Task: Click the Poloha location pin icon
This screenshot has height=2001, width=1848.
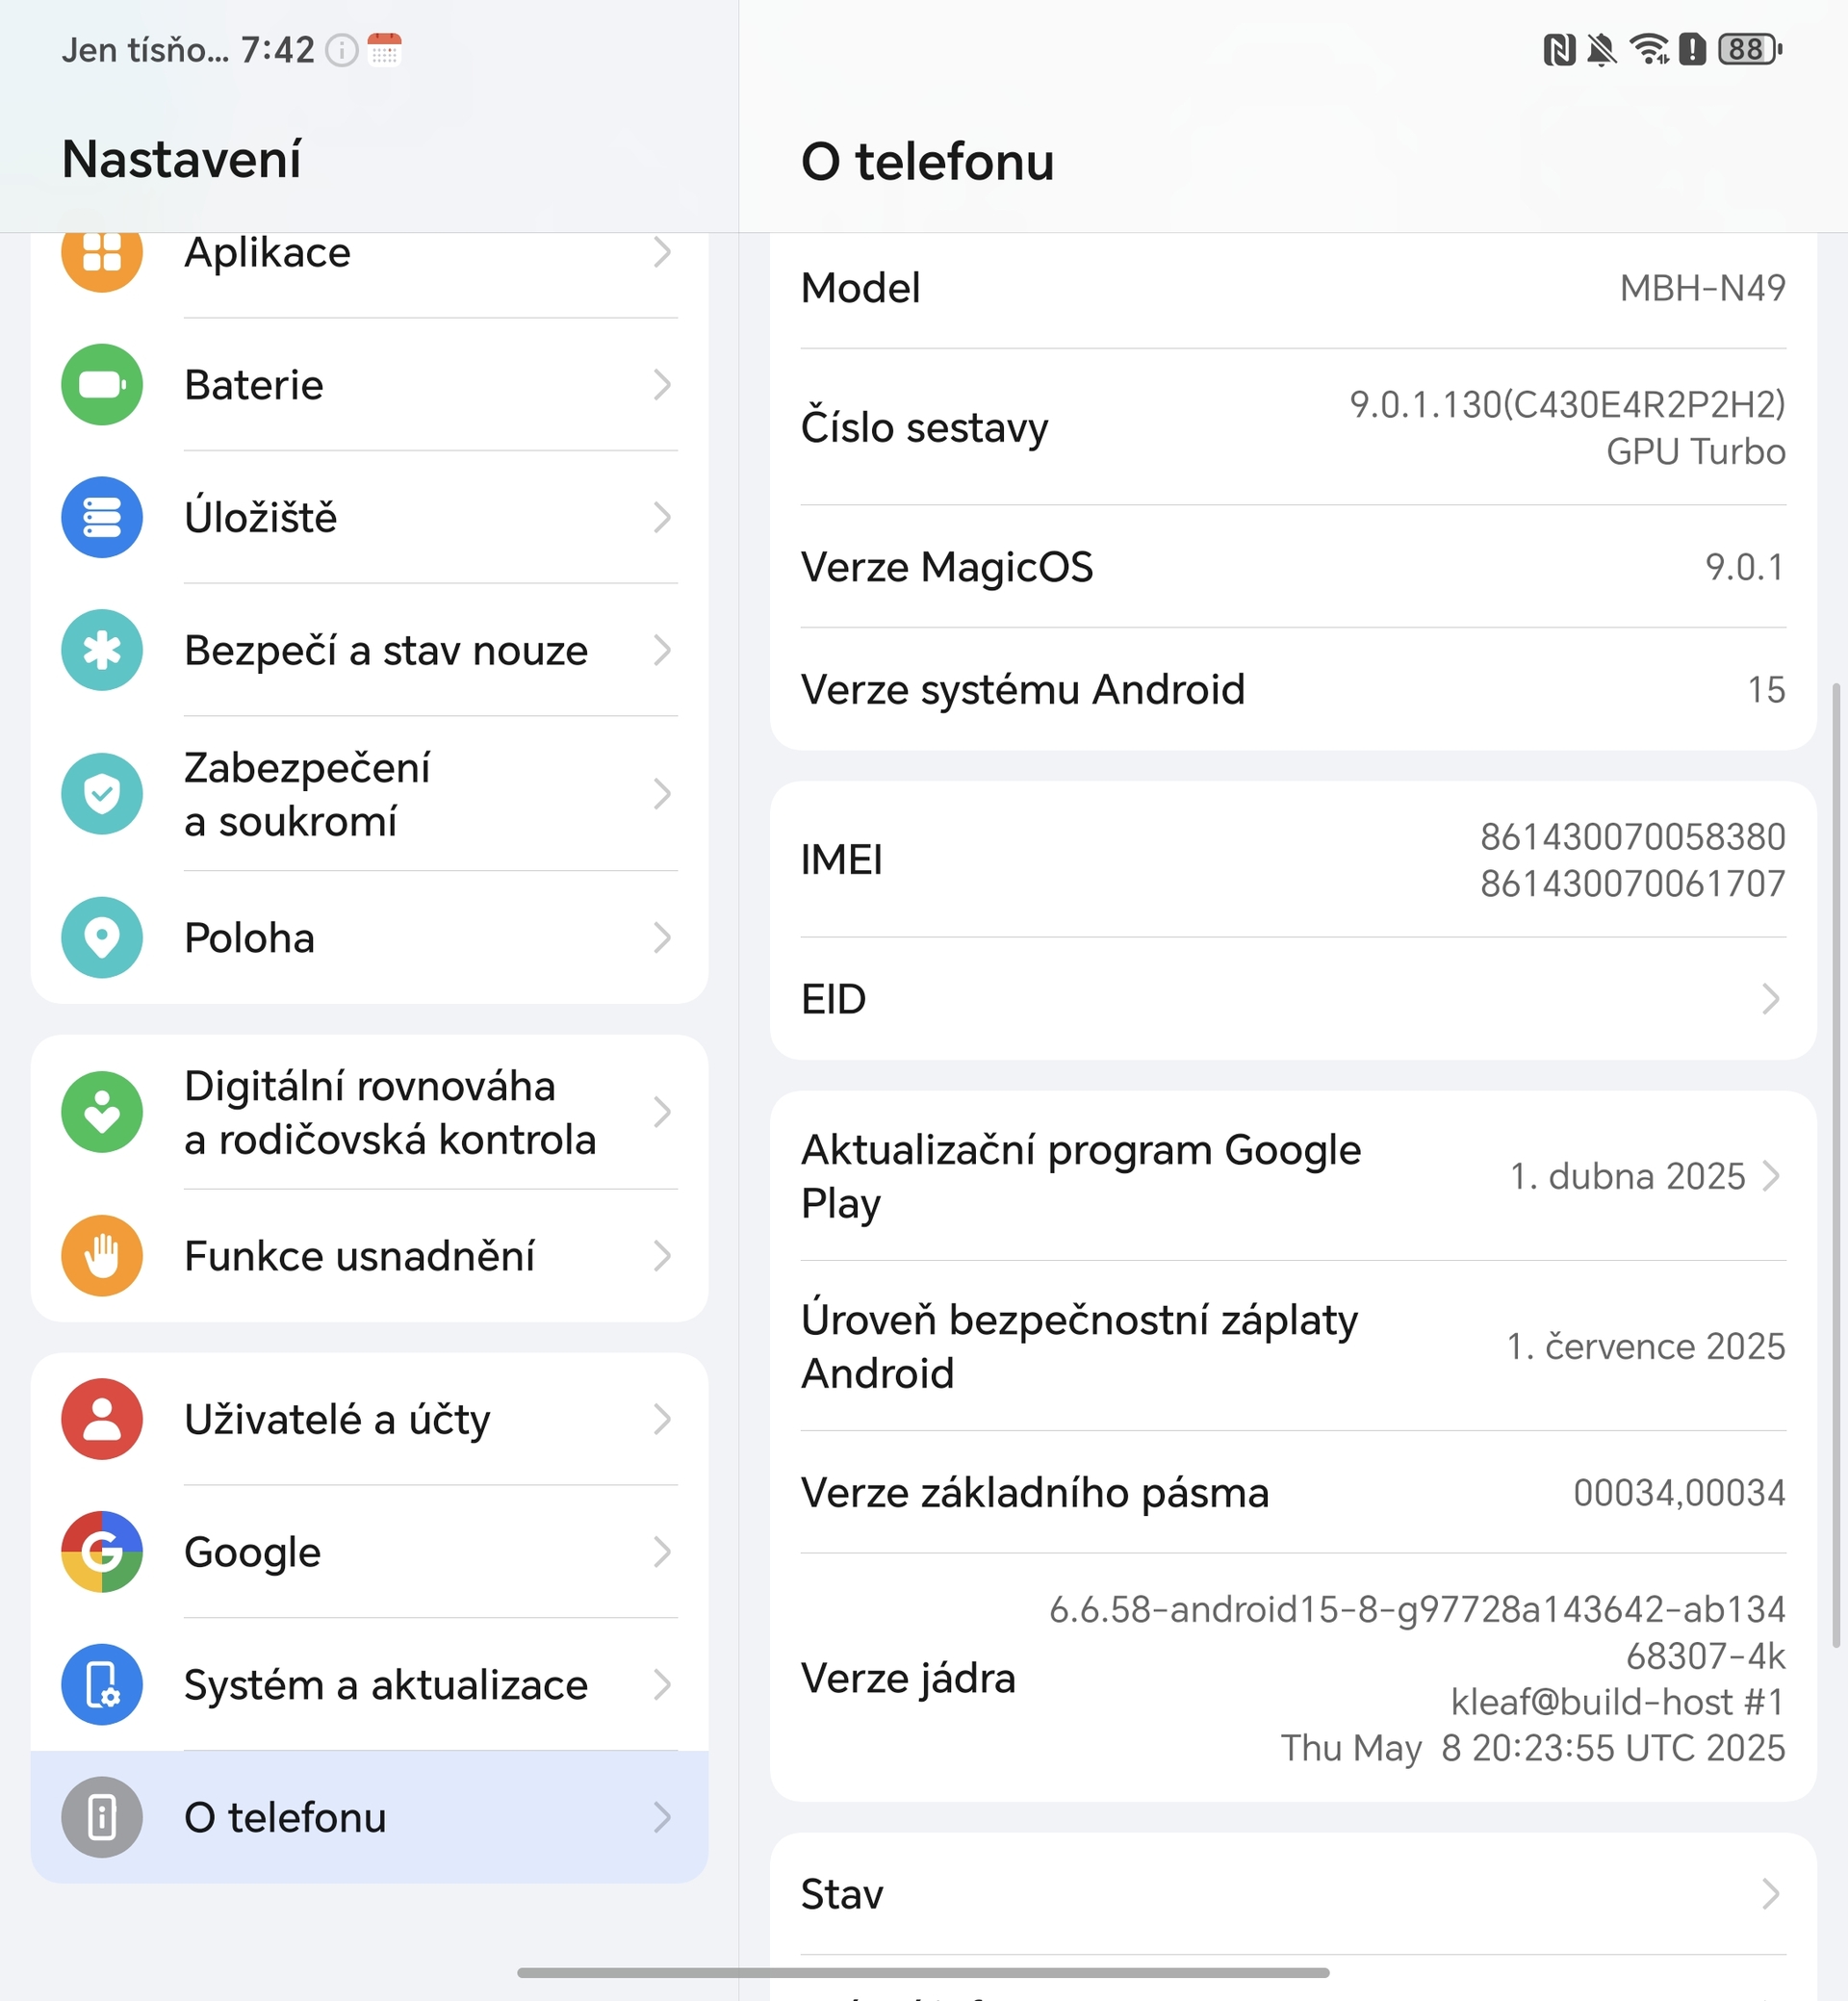Action: (x=101, y=938)
